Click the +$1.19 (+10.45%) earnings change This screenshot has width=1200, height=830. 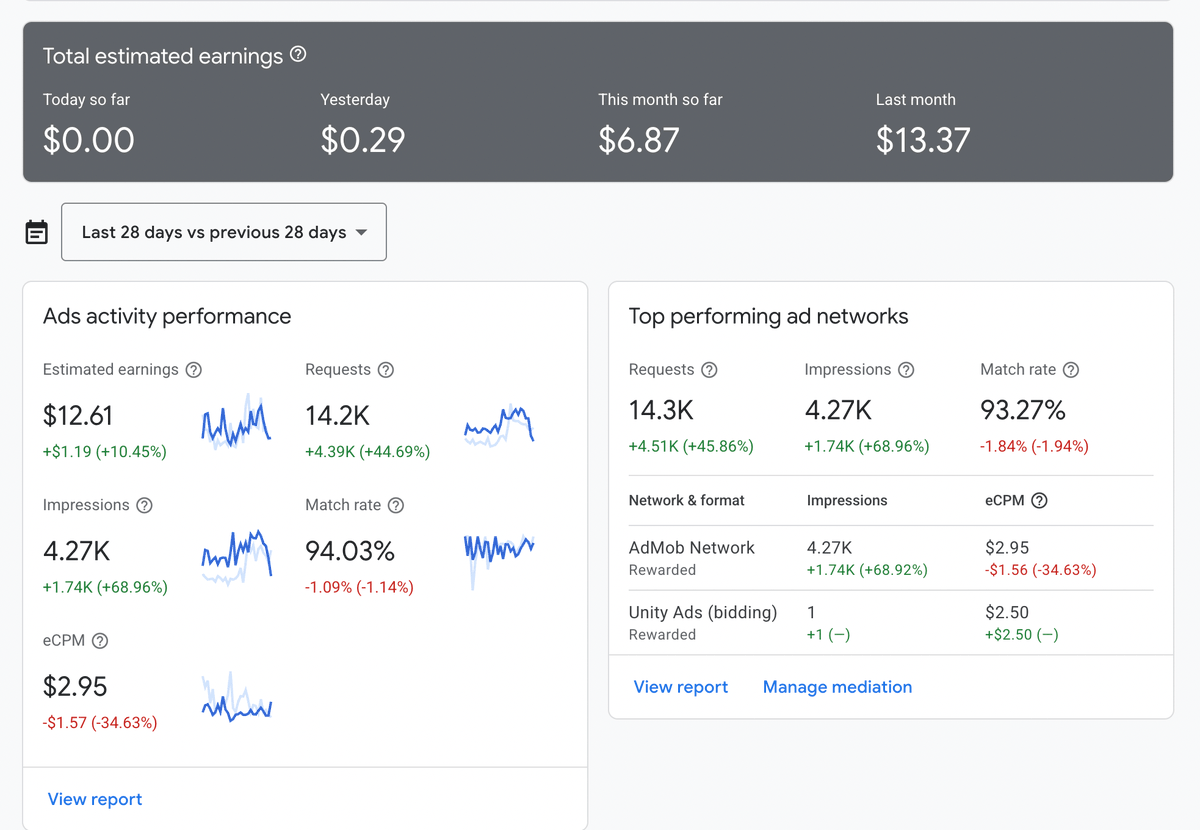(x=105, y=452)
